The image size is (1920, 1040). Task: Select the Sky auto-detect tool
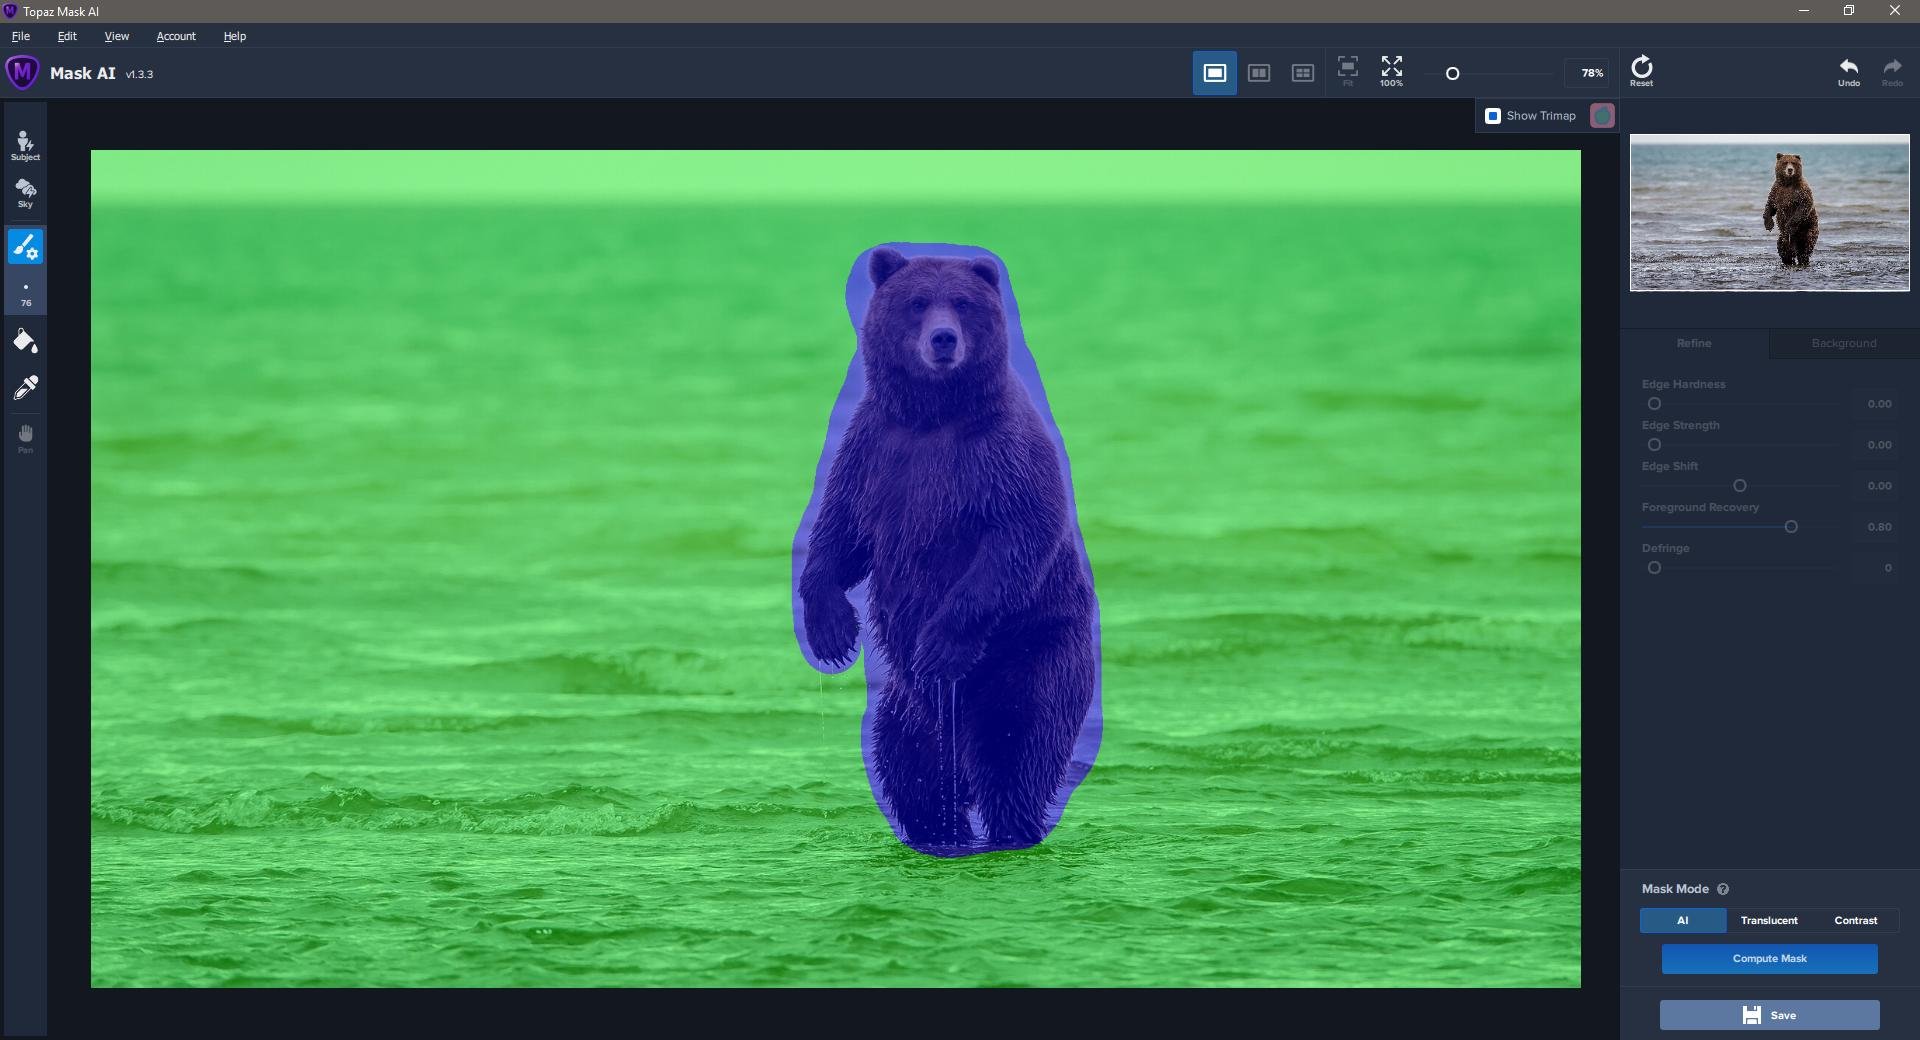25,193
